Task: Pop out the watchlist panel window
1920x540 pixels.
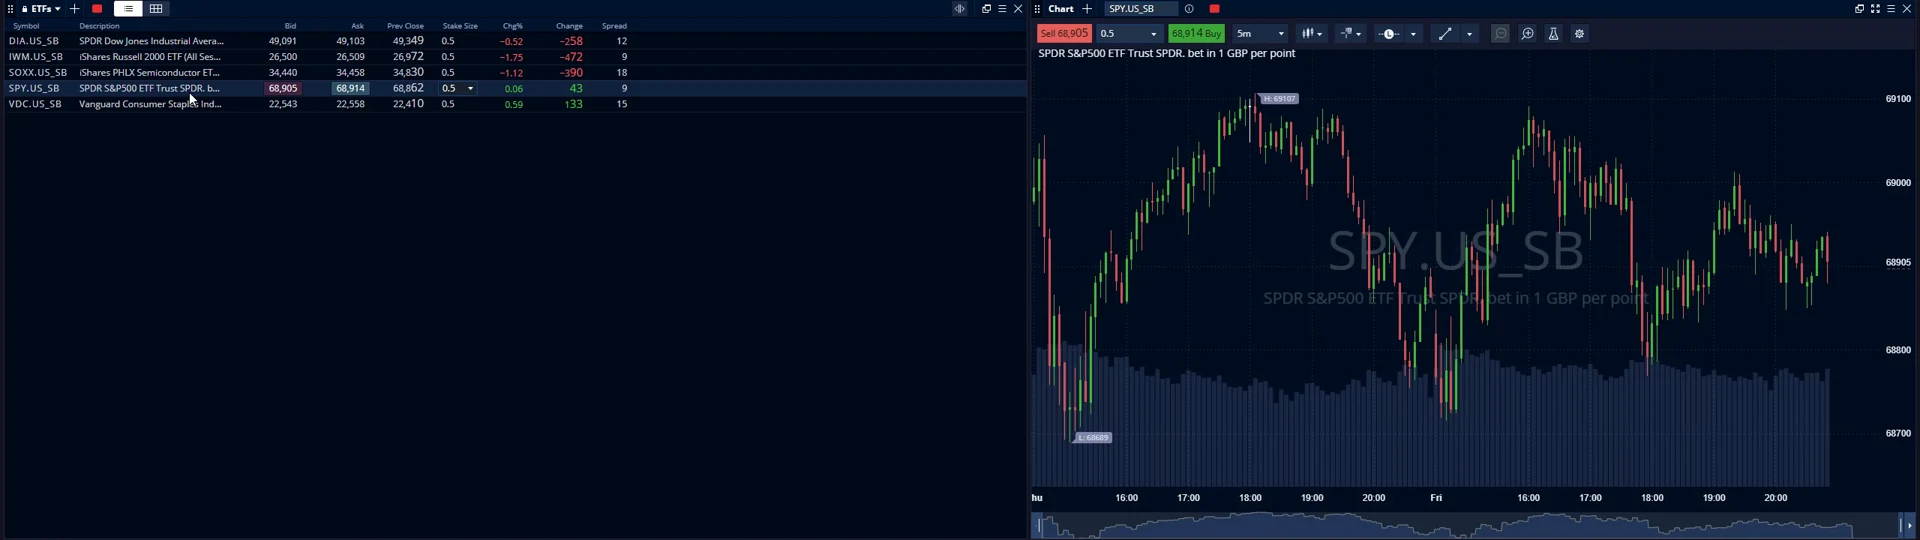Action: tap(986, 9)
